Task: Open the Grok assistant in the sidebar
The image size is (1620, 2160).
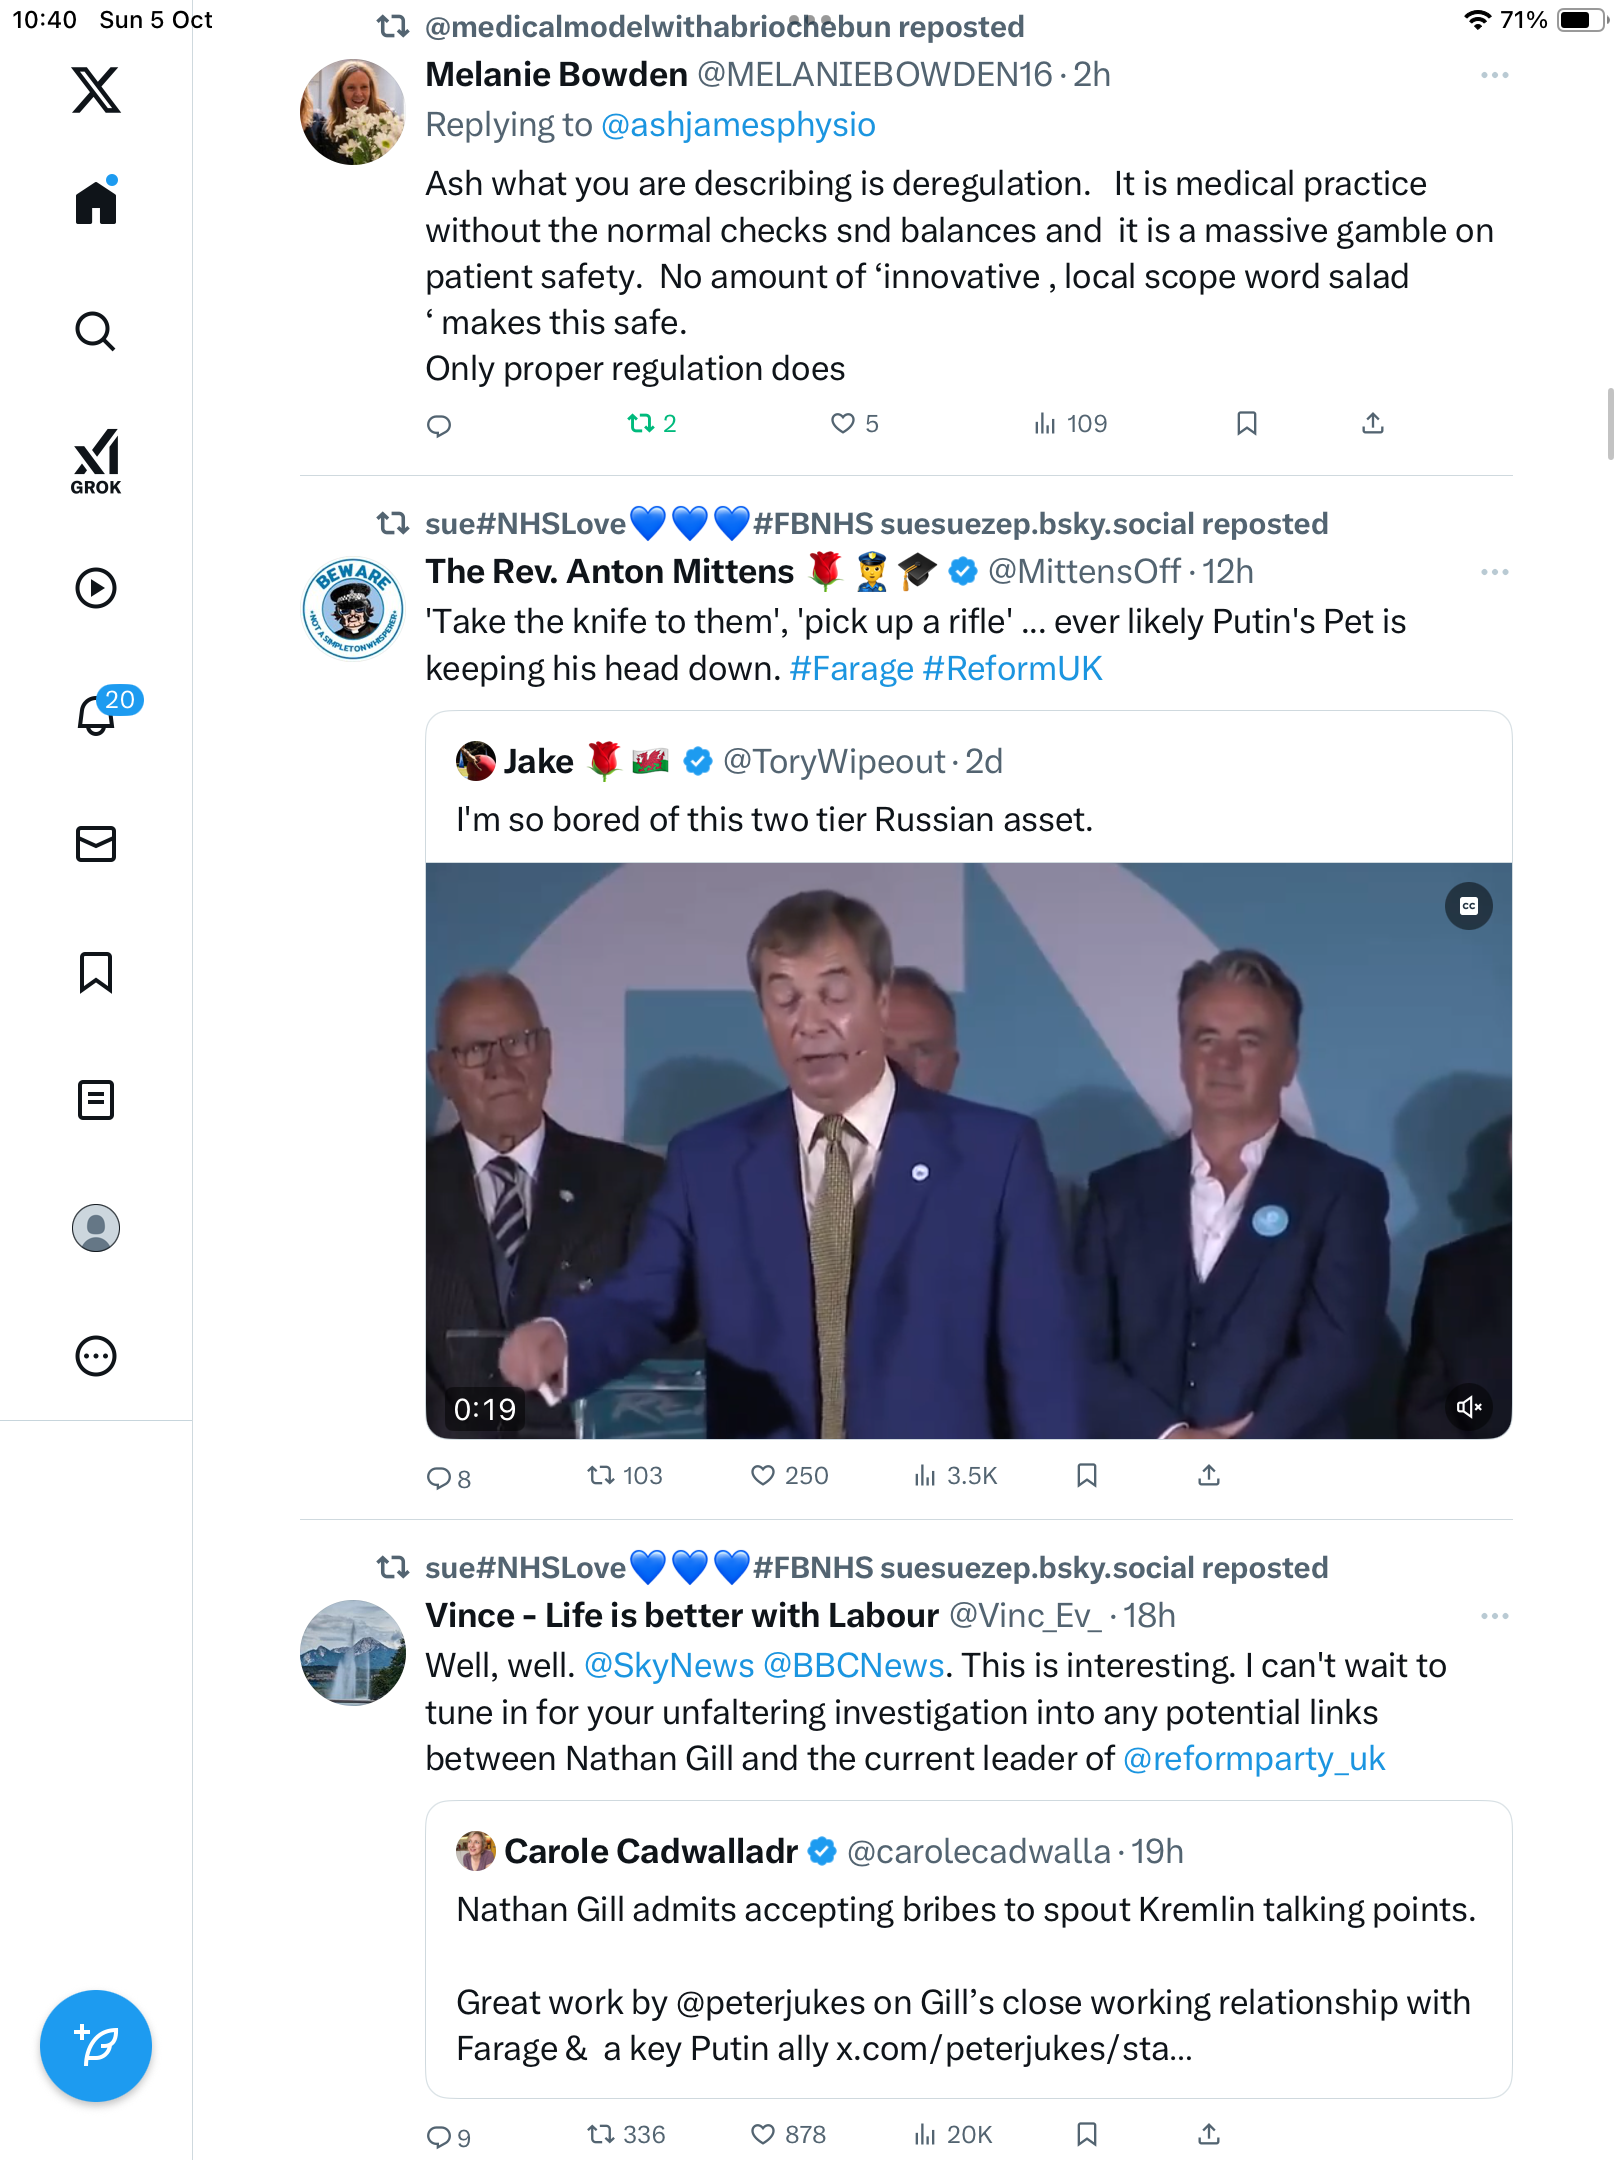Action: pos(96,461)
